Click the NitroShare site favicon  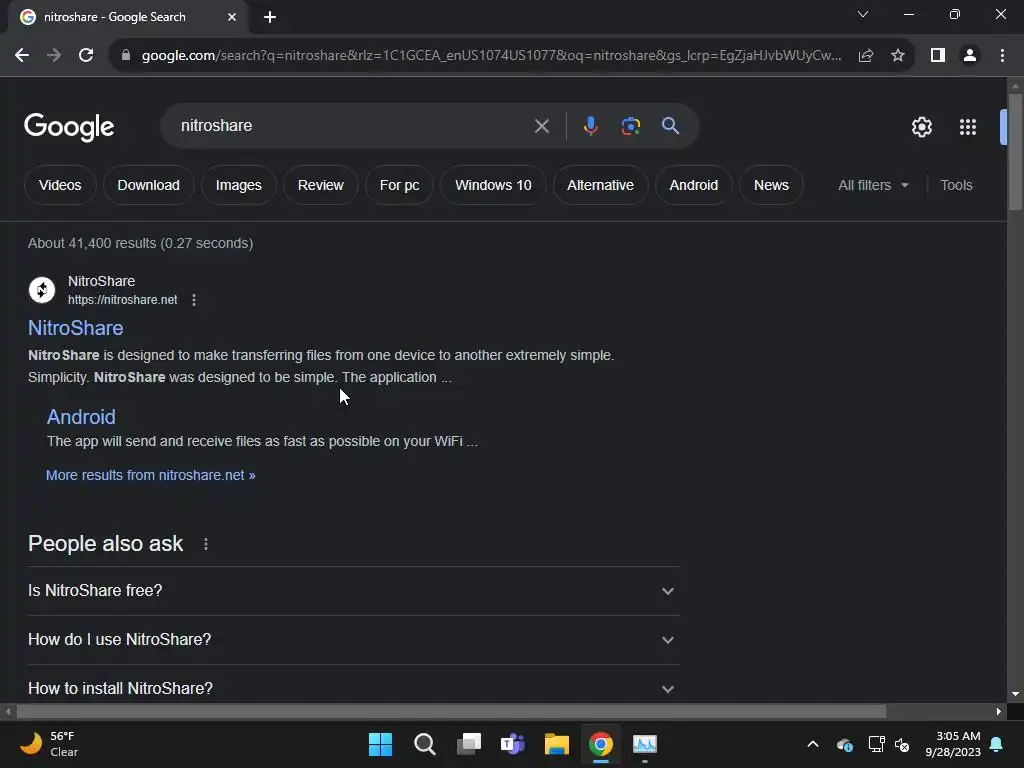42,290
